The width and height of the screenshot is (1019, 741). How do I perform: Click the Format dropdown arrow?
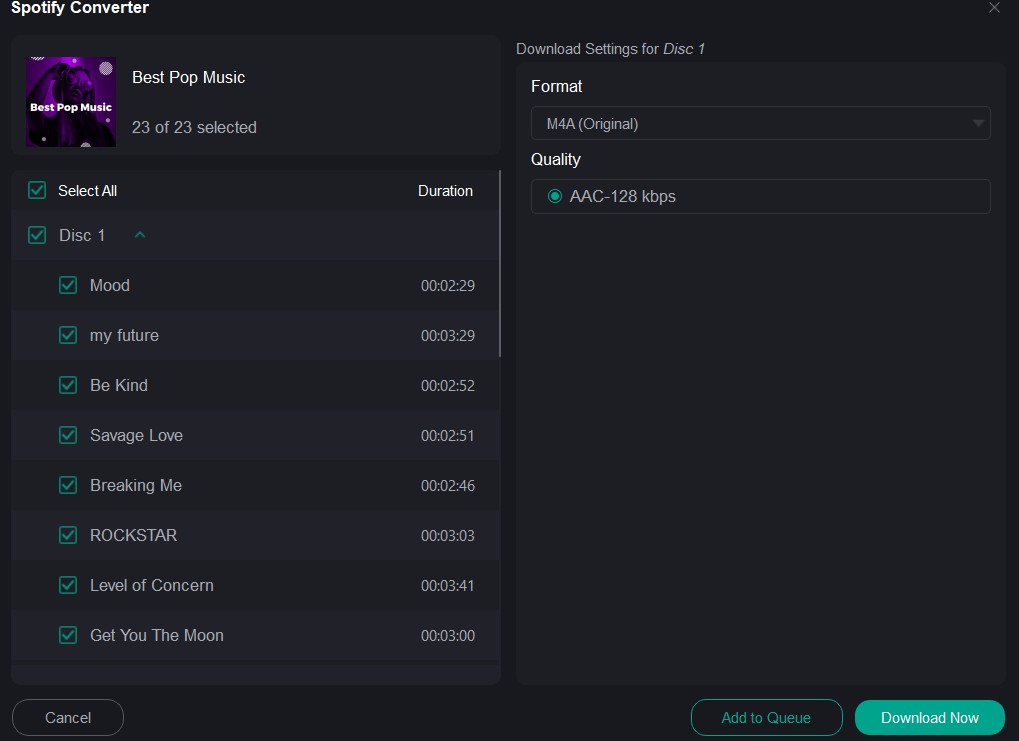[x=978, y=124]
